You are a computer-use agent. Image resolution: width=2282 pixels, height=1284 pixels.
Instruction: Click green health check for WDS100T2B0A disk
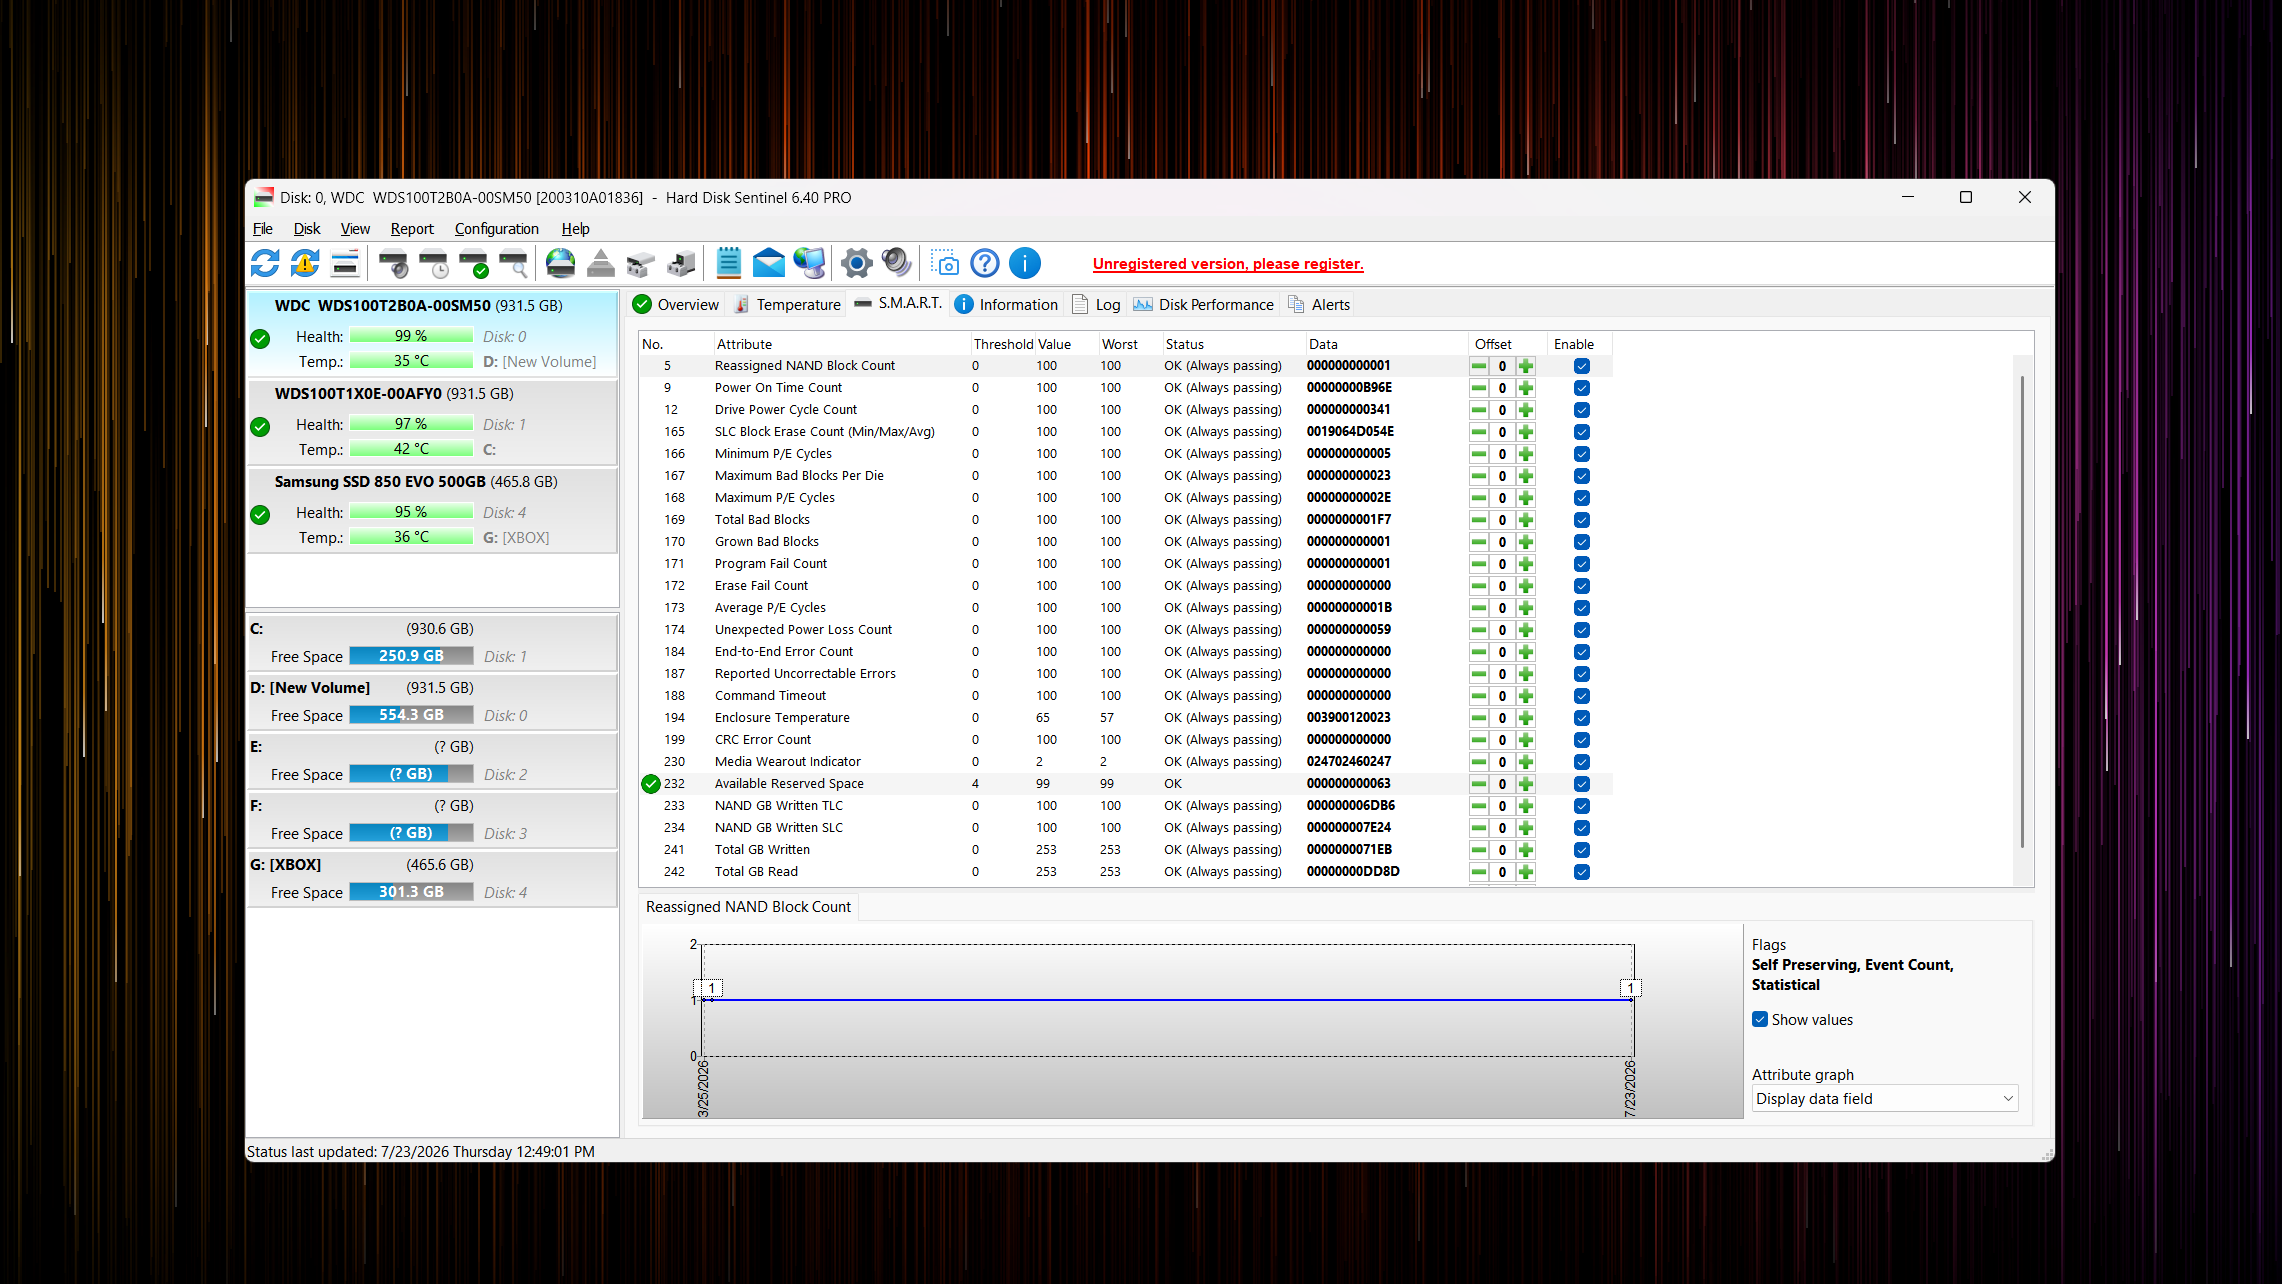tap(260, 339)
